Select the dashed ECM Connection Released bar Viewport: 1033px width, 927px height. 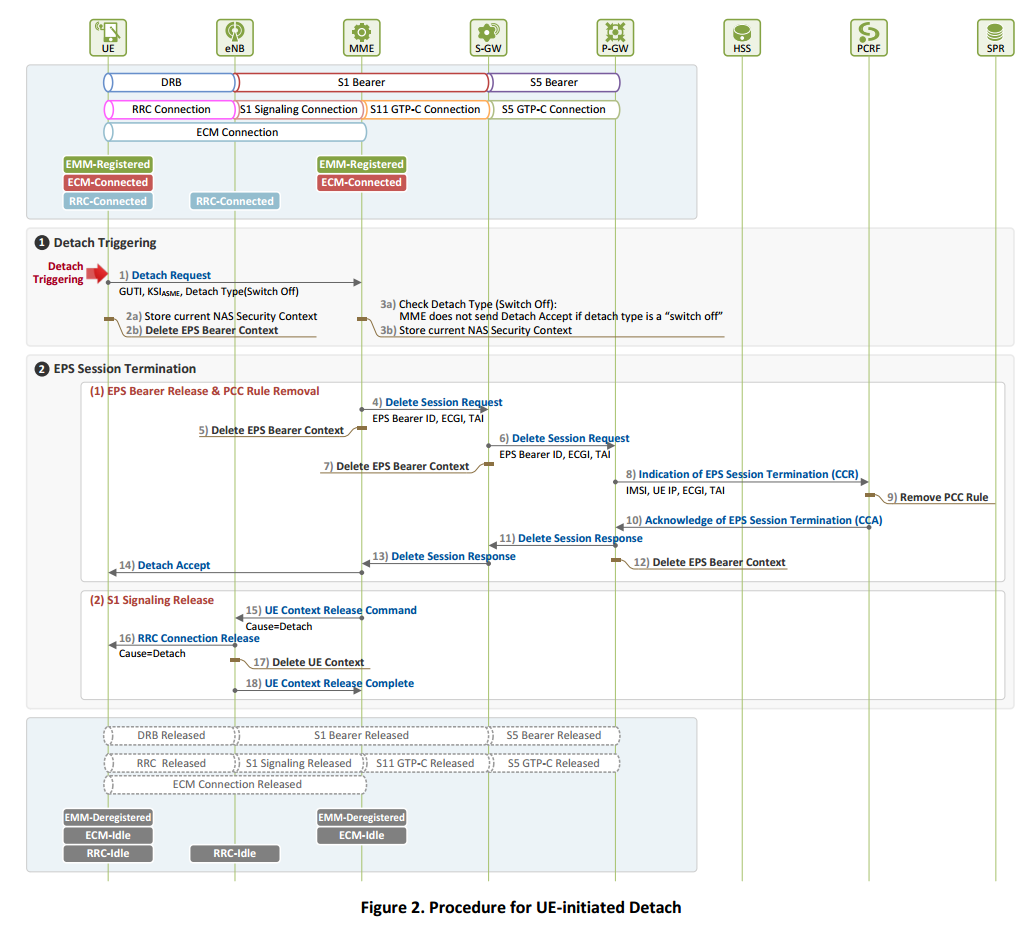click(235, 785)
